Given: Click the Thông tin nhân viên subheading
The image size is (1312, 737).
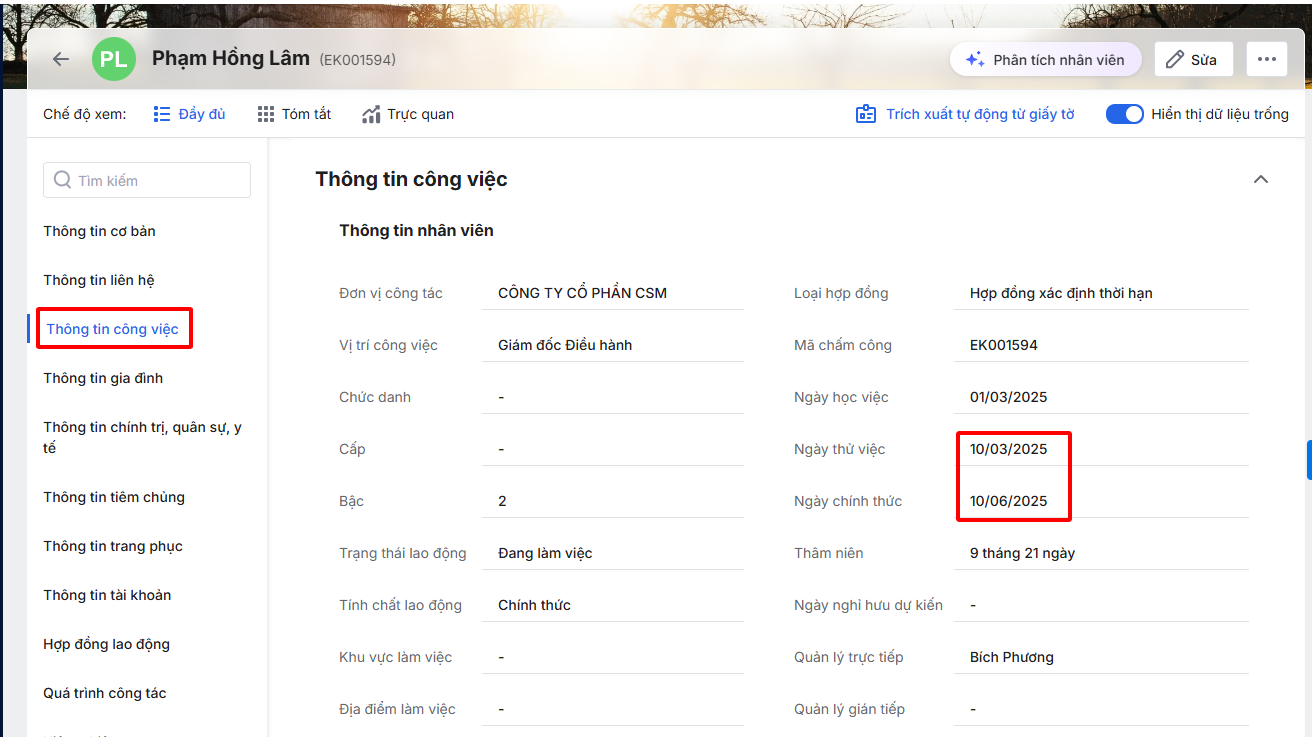Looking at the screenshot, I should (416, 231).
